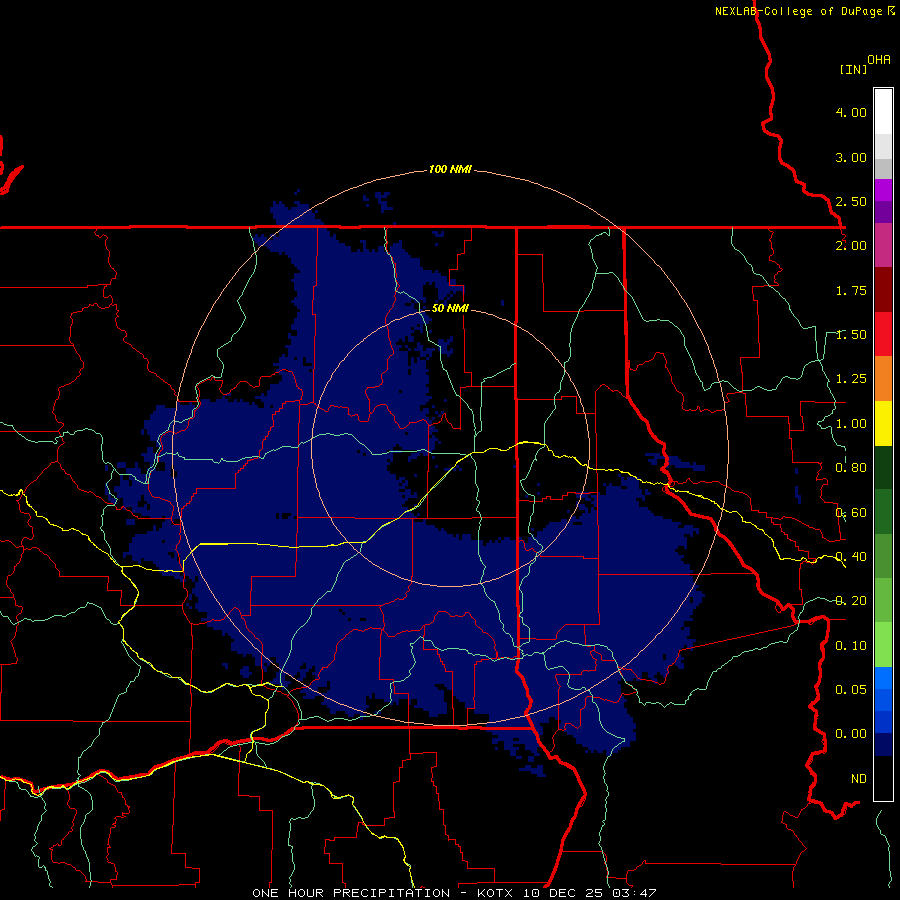The height and width of the screenshot is (900, 900).
Task: Click the [IN] units label
Action: click(853, 69)
